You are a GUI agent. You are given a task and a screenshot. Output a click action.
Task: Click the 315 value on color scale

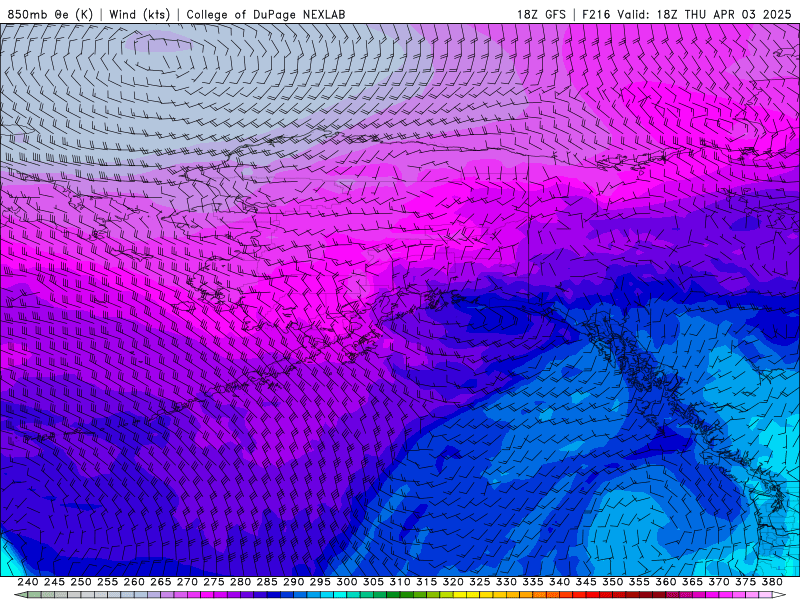(x=427, y=582)
